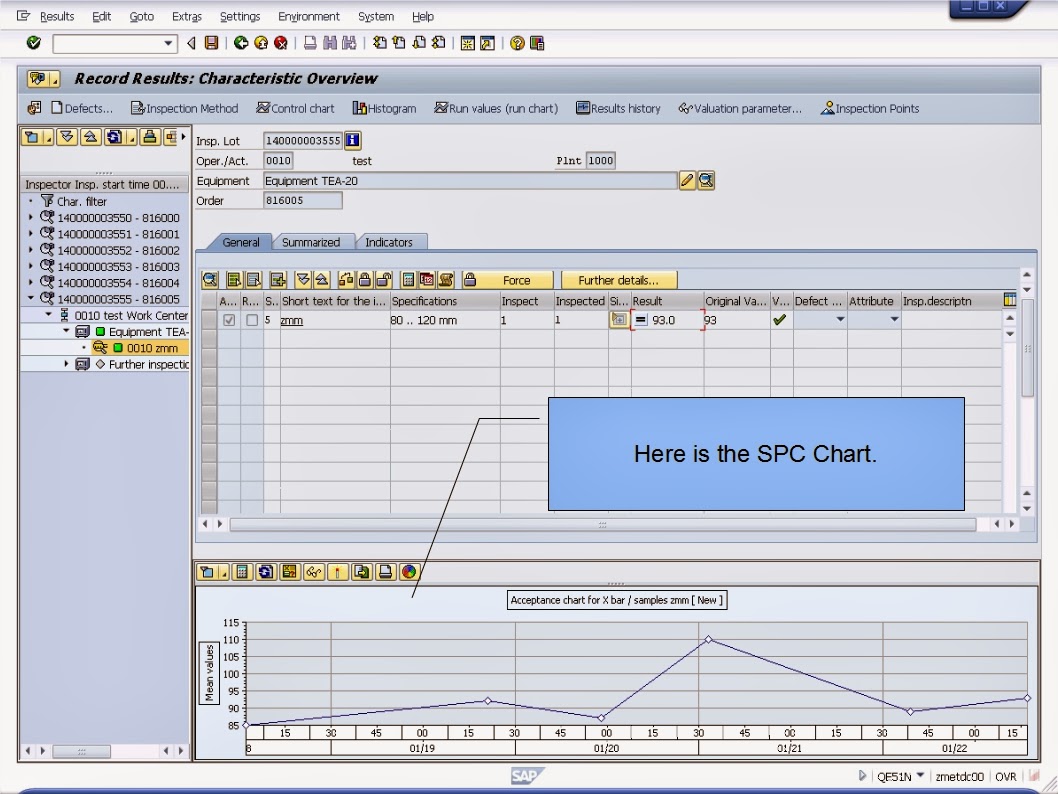Open the Environment menu
Viewport: 1058px width, 794px height.
click(x=309, y=16)
